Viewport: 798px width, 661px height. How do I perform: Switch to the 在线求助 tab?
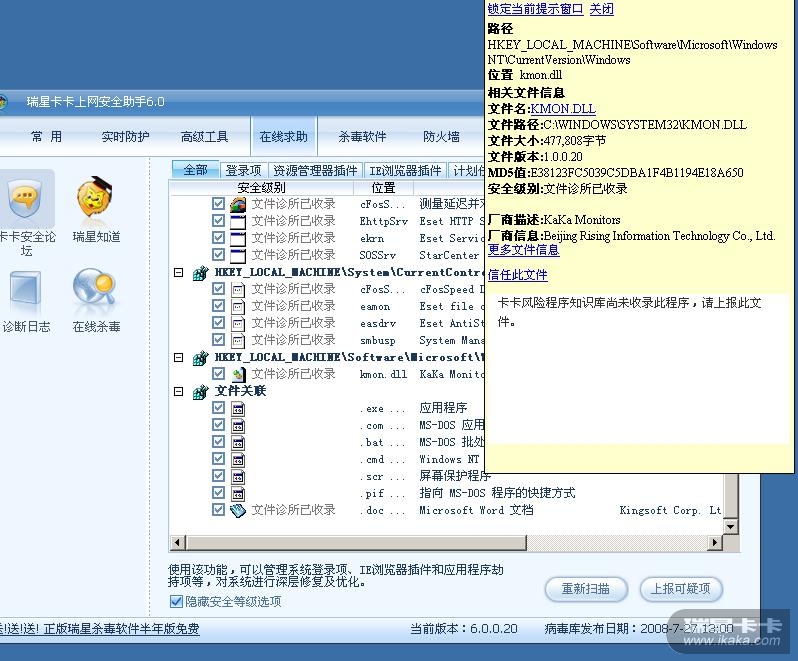[283, 136]
